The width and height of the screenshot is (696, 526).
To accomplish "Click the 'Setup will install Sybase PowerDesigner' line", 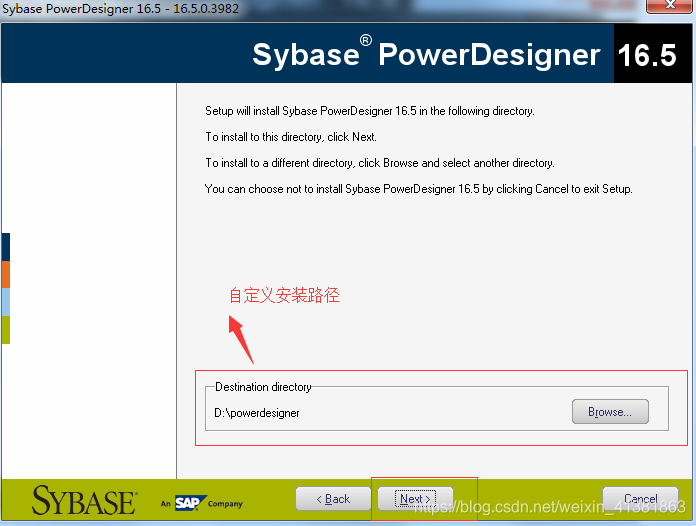I will 369,111.
